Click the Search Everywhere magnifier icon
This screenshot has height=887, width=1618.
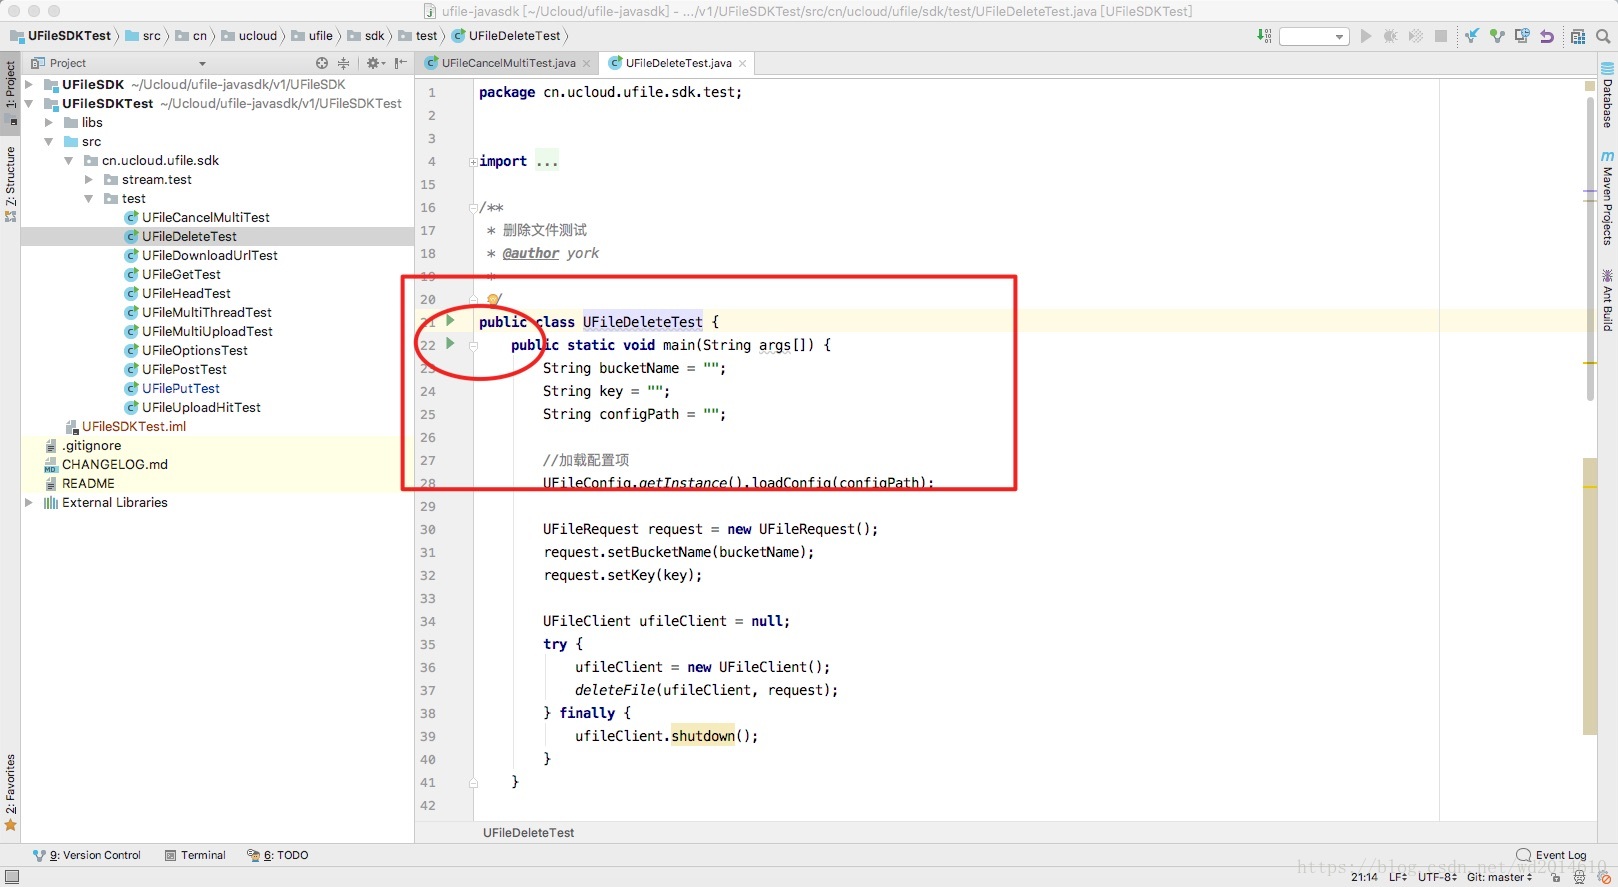[x=1603, y=36]
